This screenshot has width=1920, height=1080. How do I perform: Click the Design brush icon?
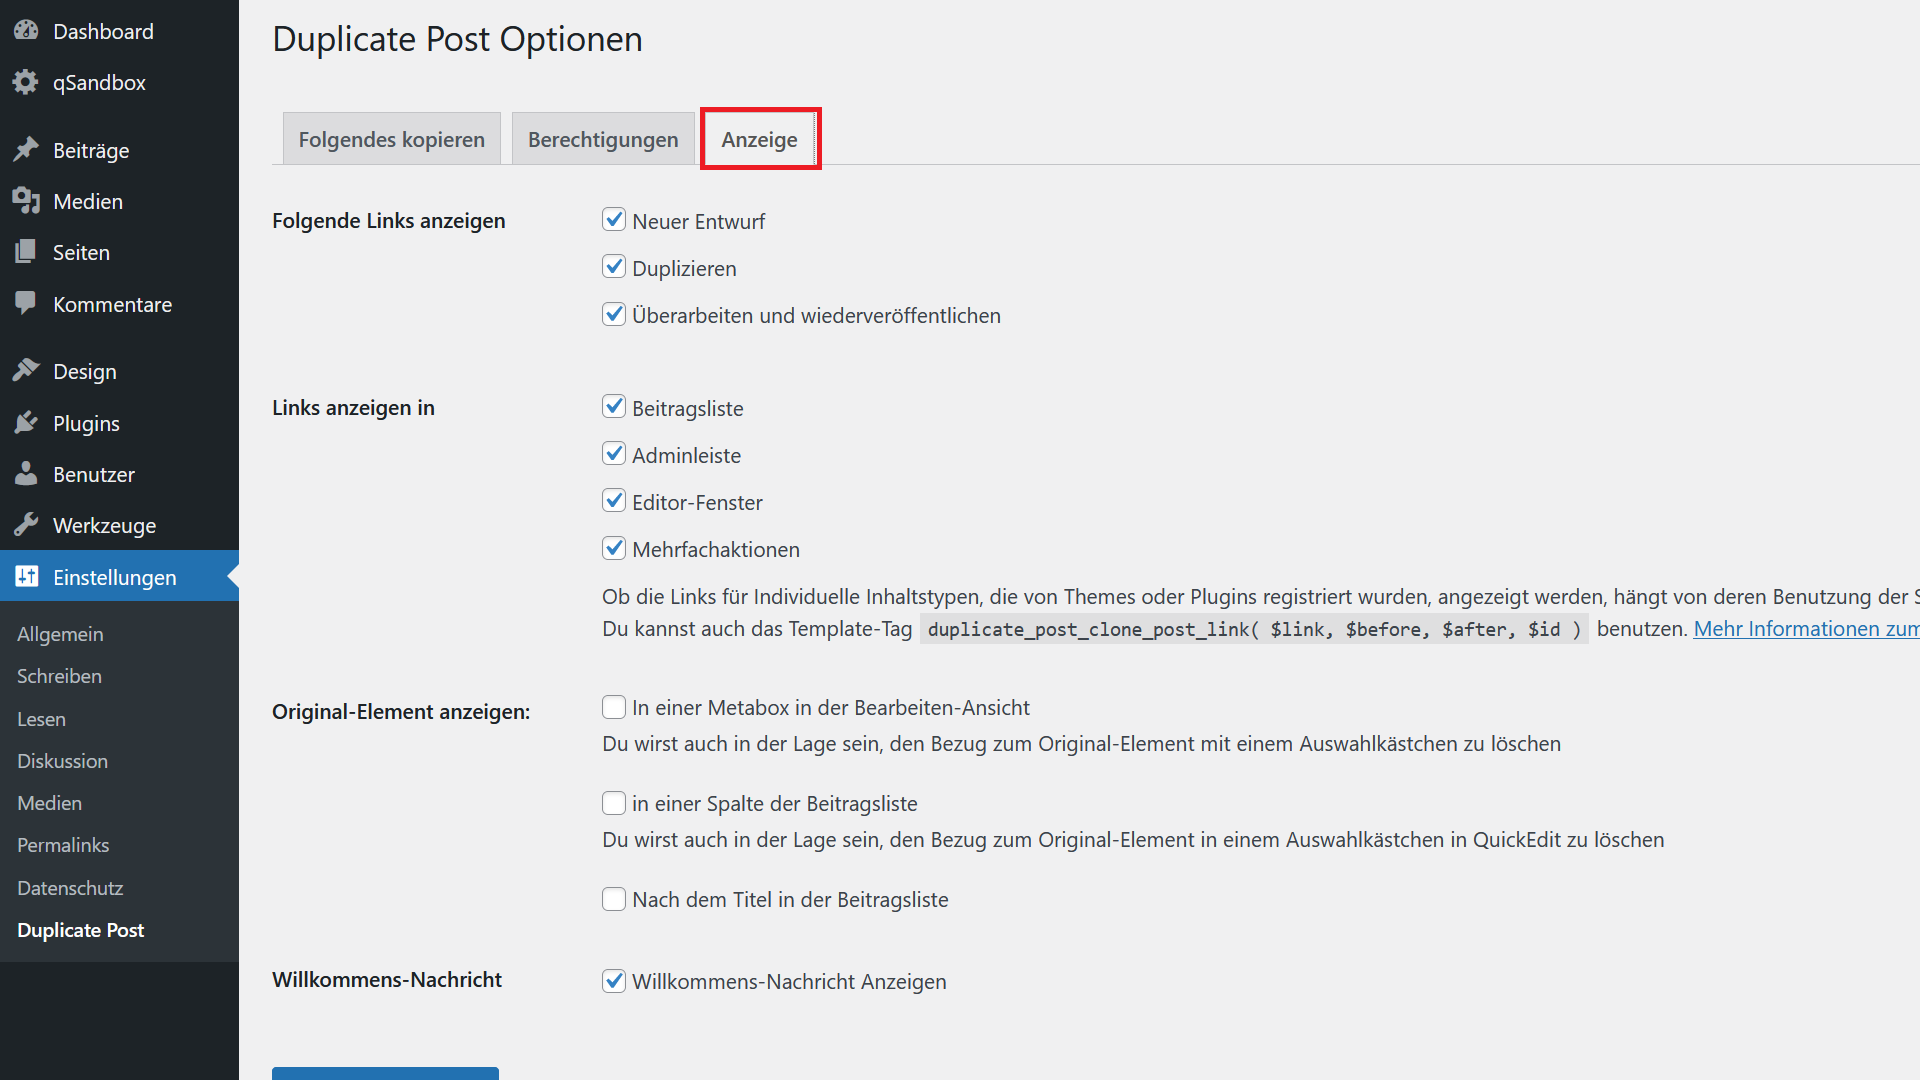tap(26, 371)
